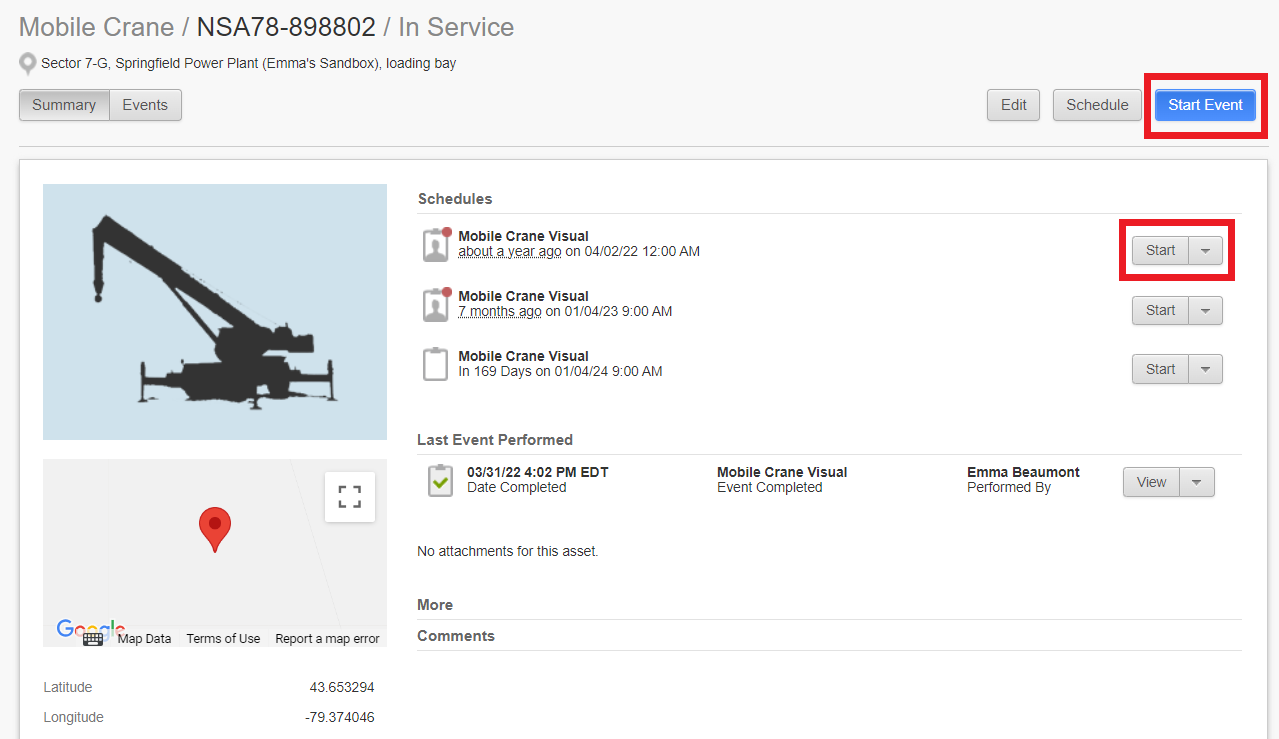Viewport: 1279px width, 739px height.
Task: Click "No attachments for this asset." text
Action: point(508,551)
